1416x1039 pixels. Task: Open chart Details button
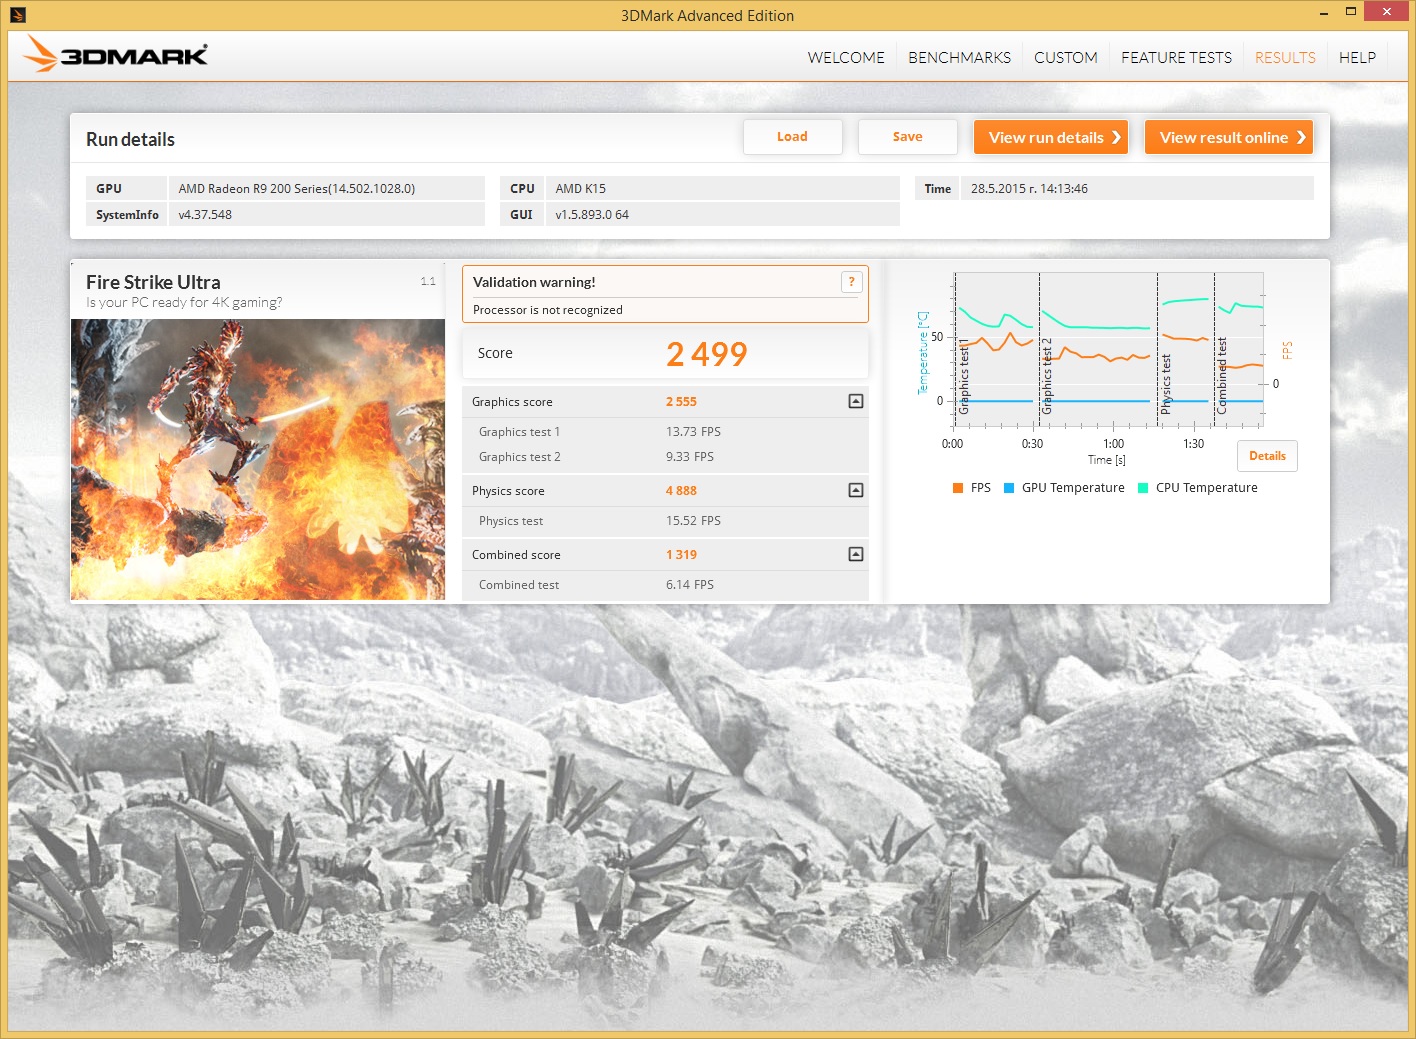tap(1267, 456)
